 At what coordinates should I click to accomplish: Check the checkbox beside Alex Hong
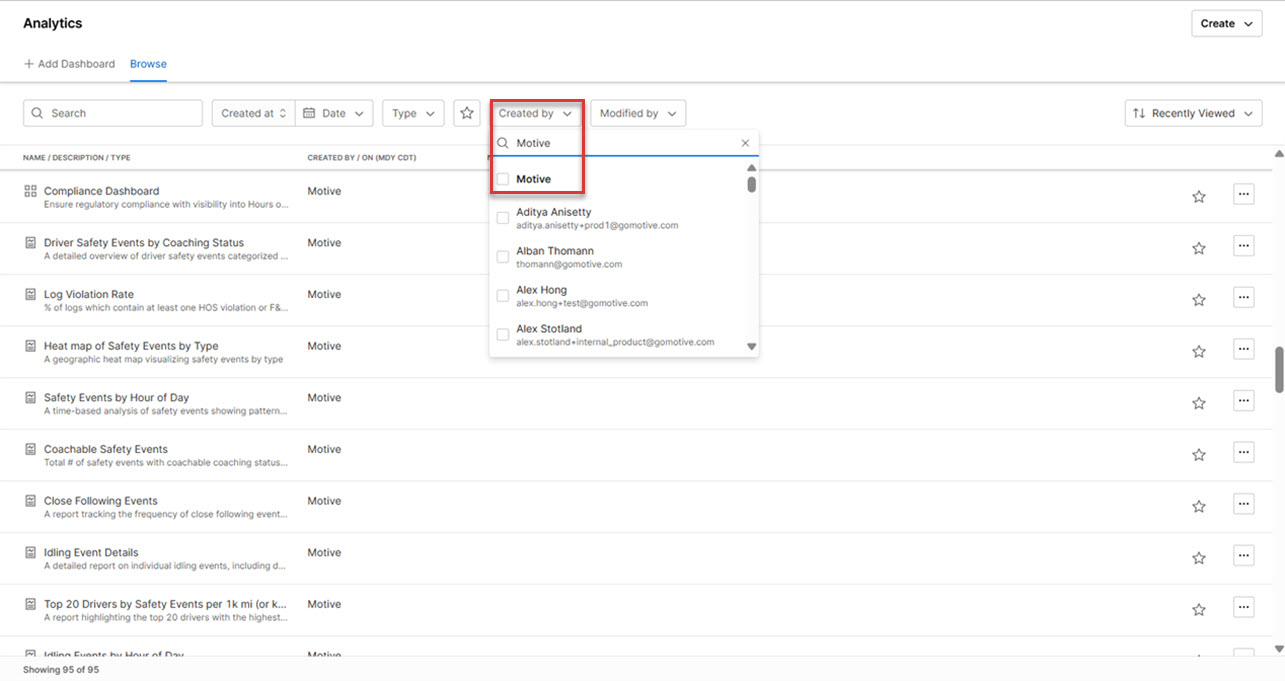click(502, 295)
